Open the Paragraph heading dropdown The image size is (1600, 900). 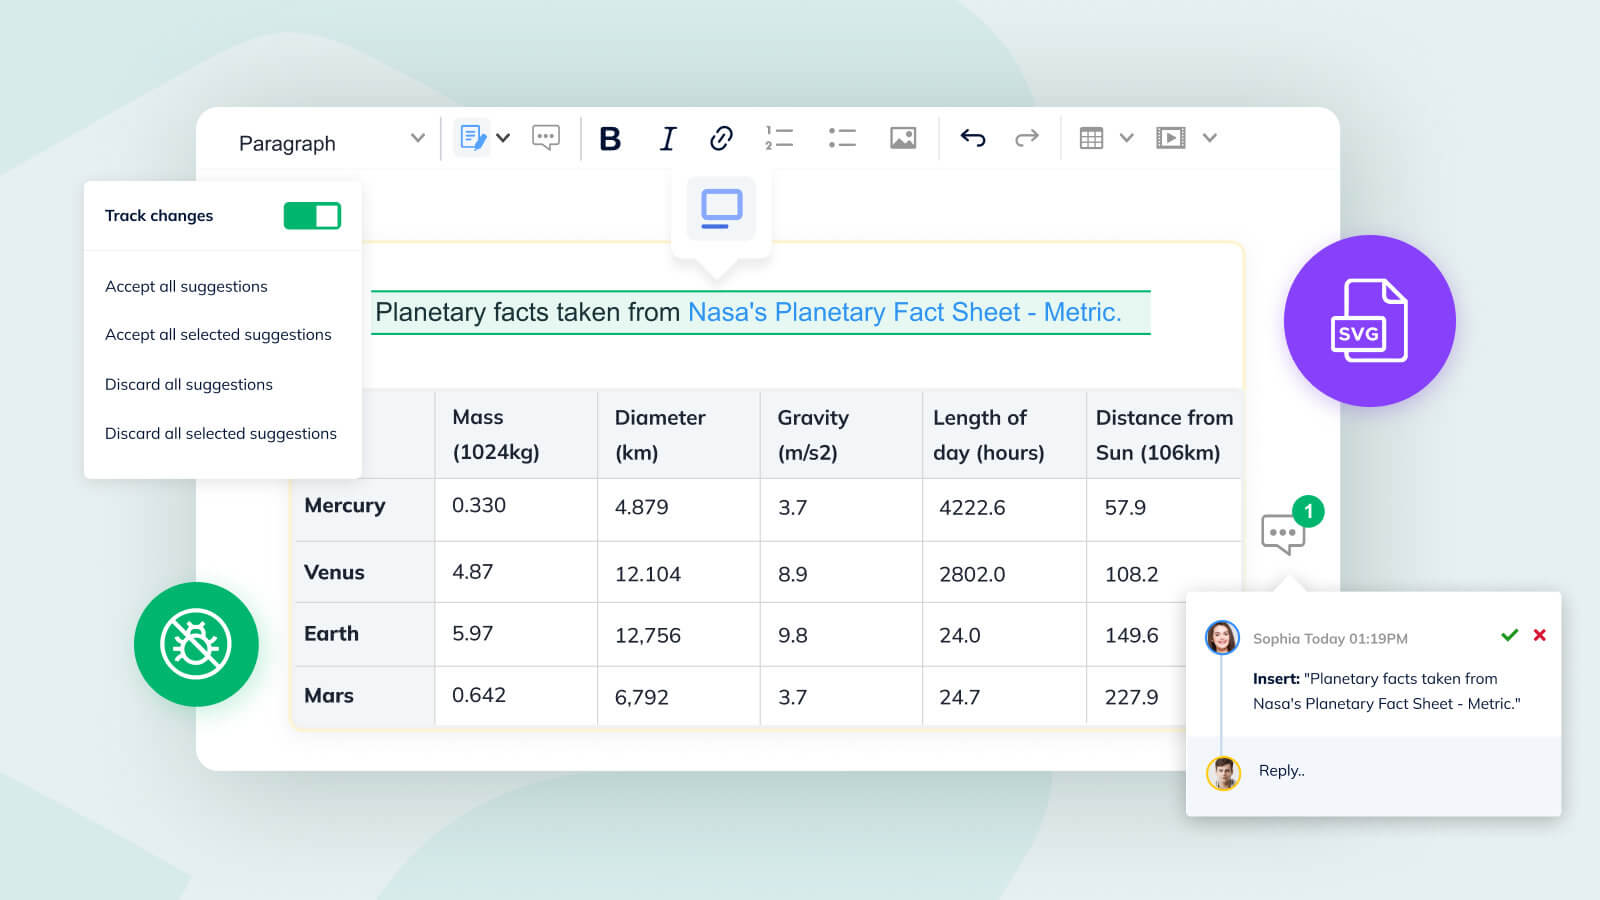331,143
